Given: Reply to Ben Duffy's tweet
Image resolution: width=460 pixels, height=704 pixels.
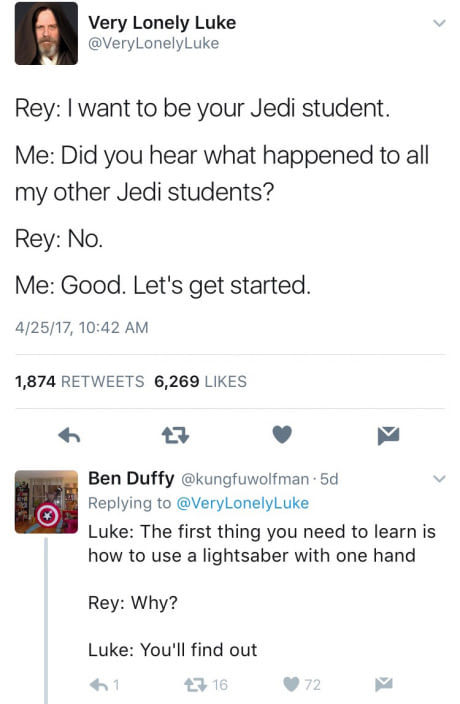Looking at the screenshot, I should click(104, 685).
